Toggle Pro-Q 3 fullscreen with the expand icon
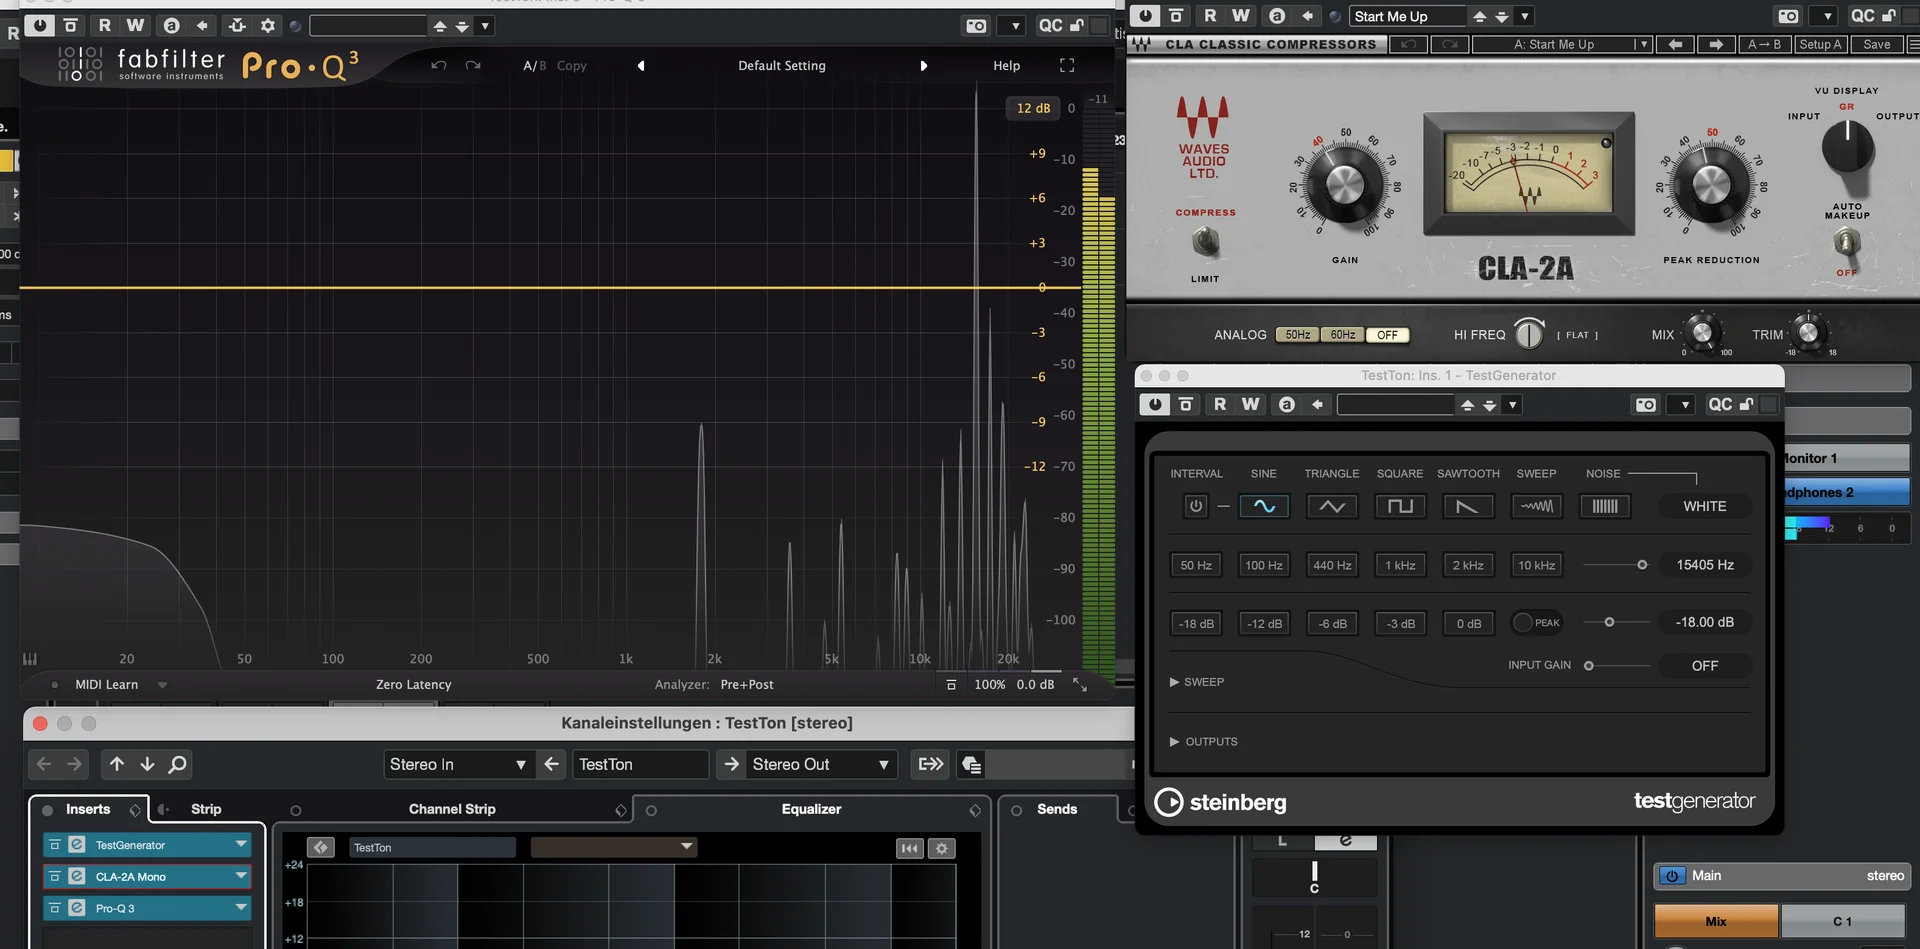Image resolution: width=1920 pixels, height=949 pixels. click(1067, 65)
